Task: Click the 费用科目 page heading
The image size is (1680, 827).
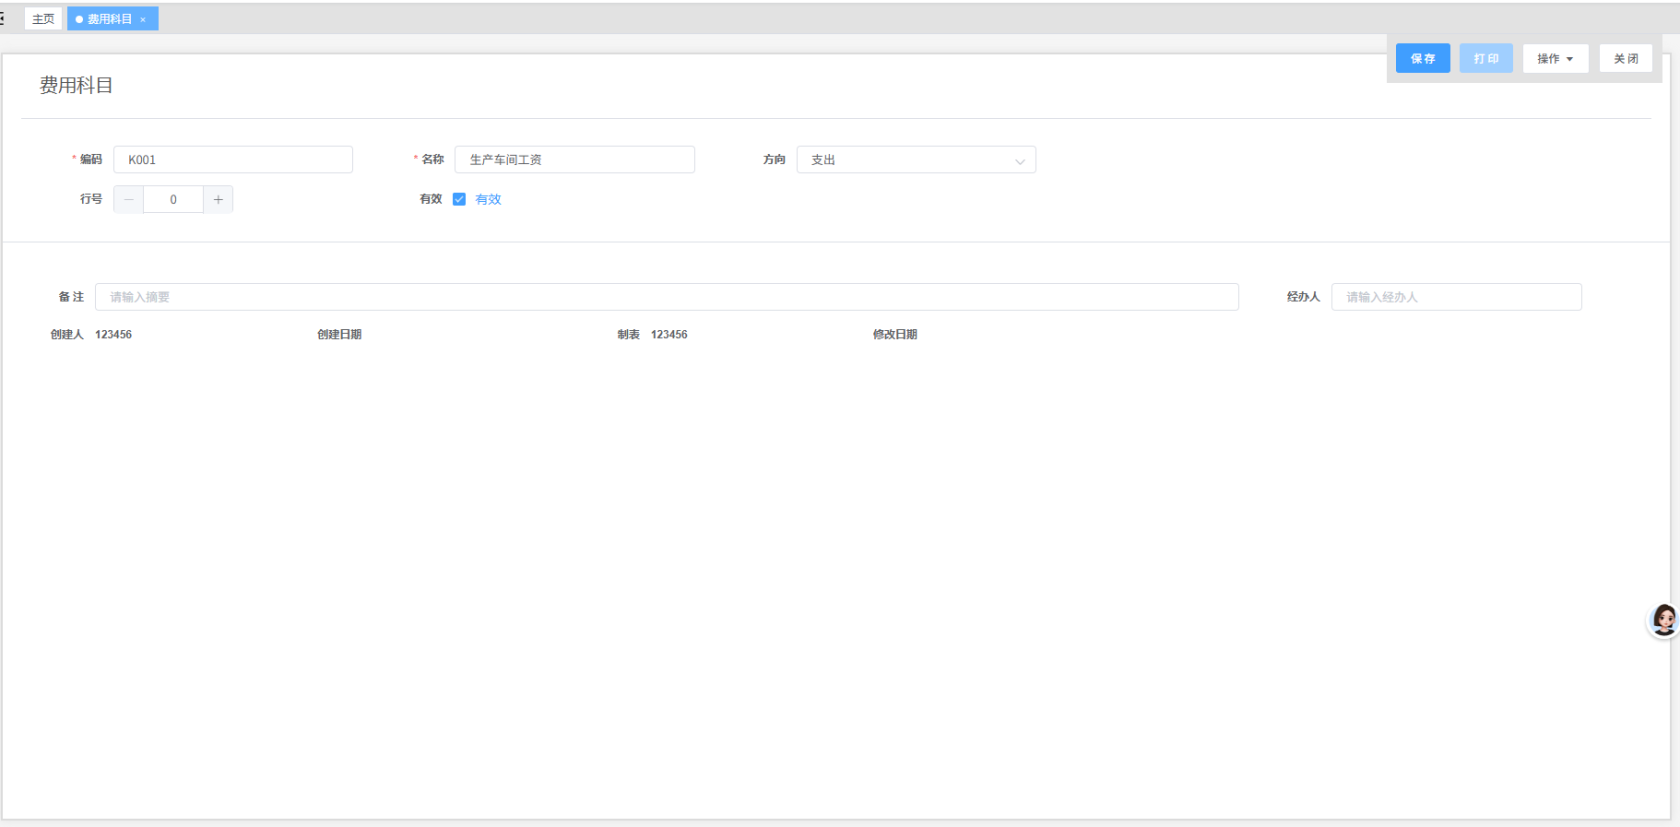Action: coord(76,86)
